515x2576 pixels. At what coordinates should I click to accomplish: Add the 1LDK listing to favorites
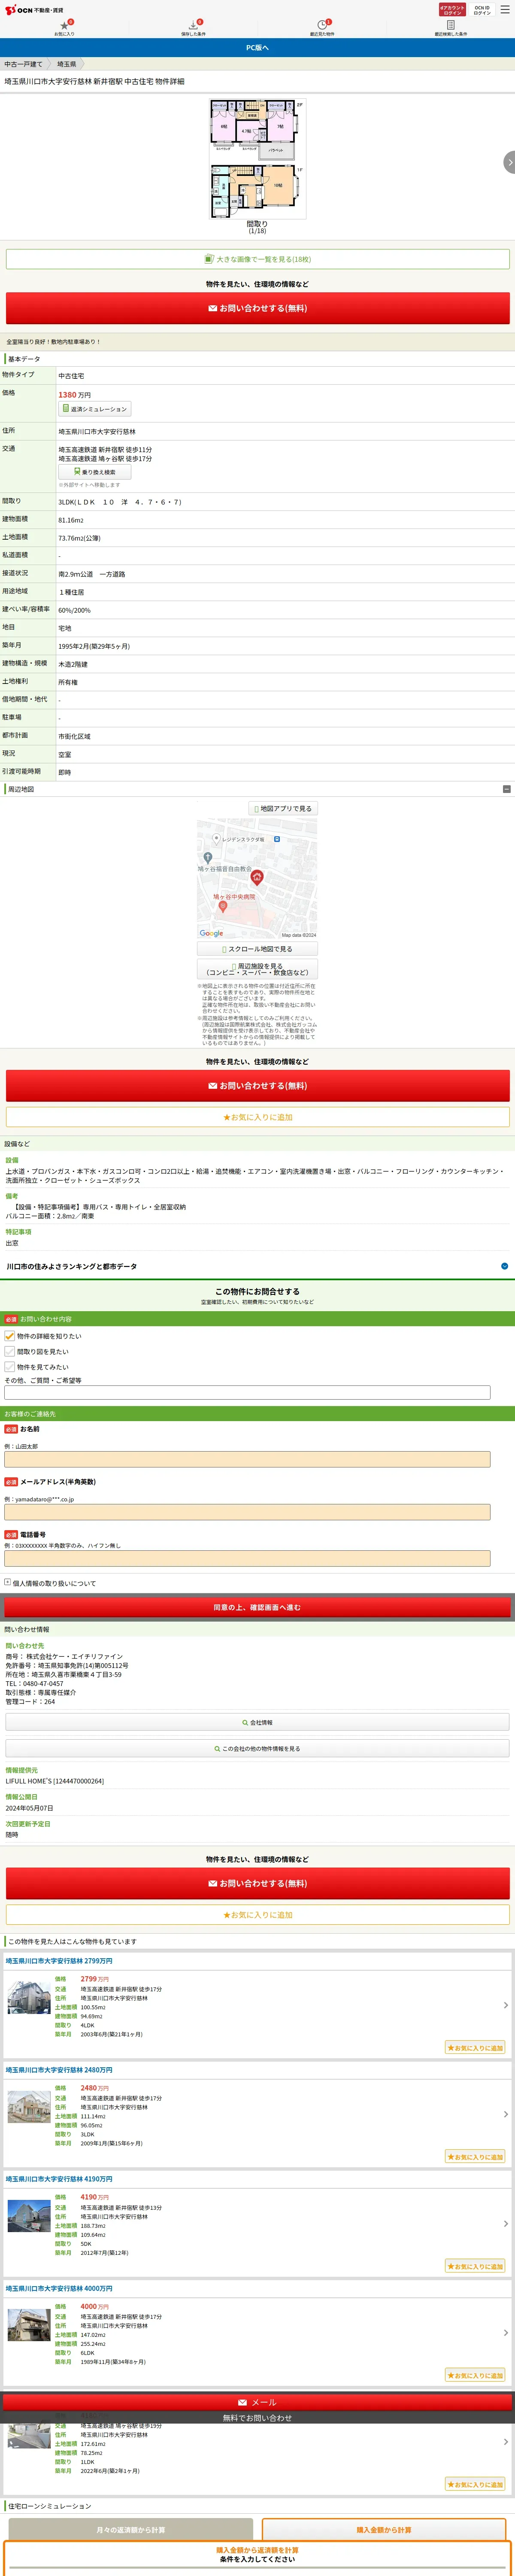[475, 2484]
